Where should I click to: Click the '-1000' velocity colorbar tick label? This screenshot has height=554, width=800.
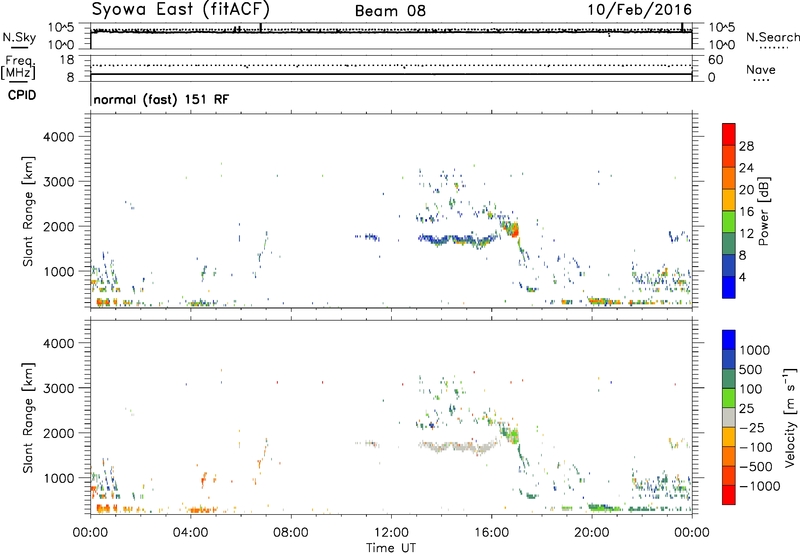click(x=760, y=486)
